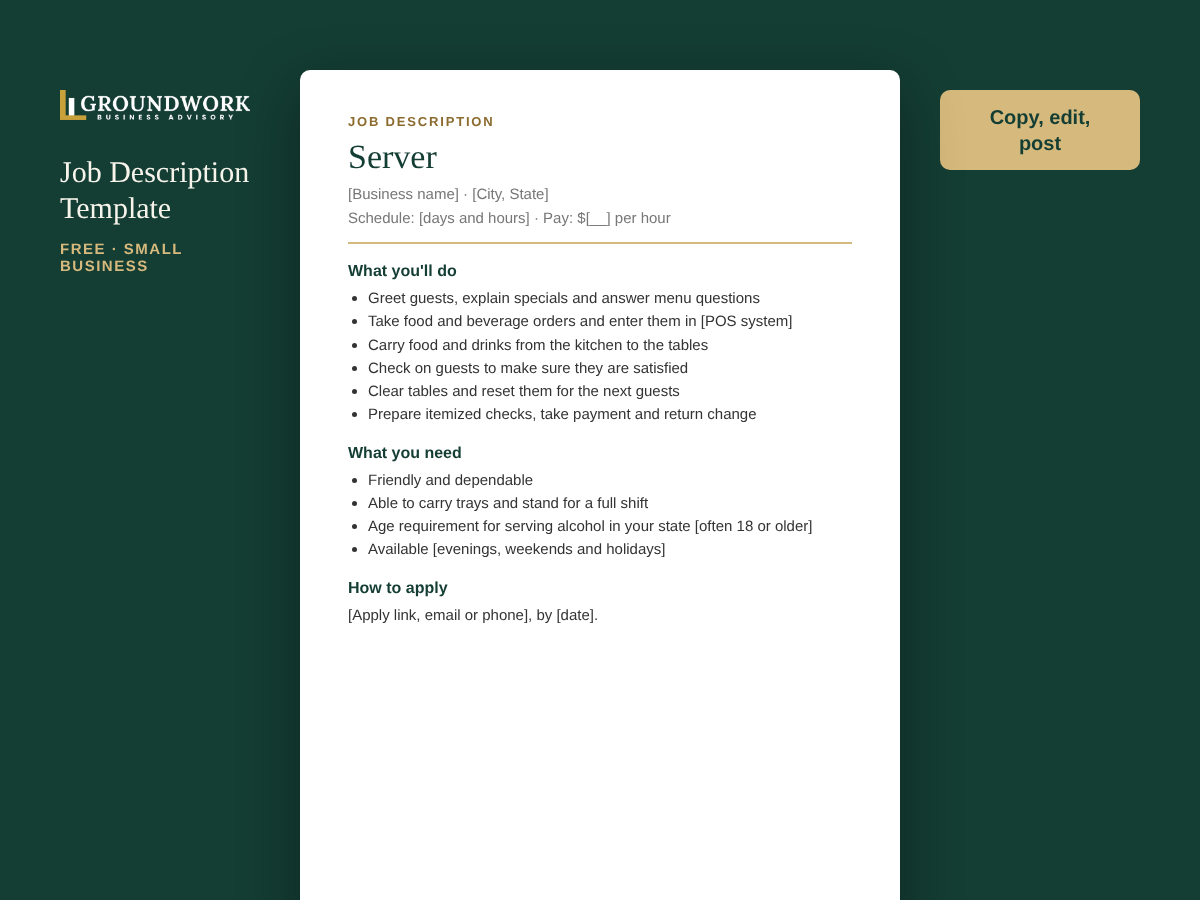The height and width of the screenshot is (900, 1200).
Task: Click the "FREE · SMALL BUSINESS" label
Action: click(121, 257)
